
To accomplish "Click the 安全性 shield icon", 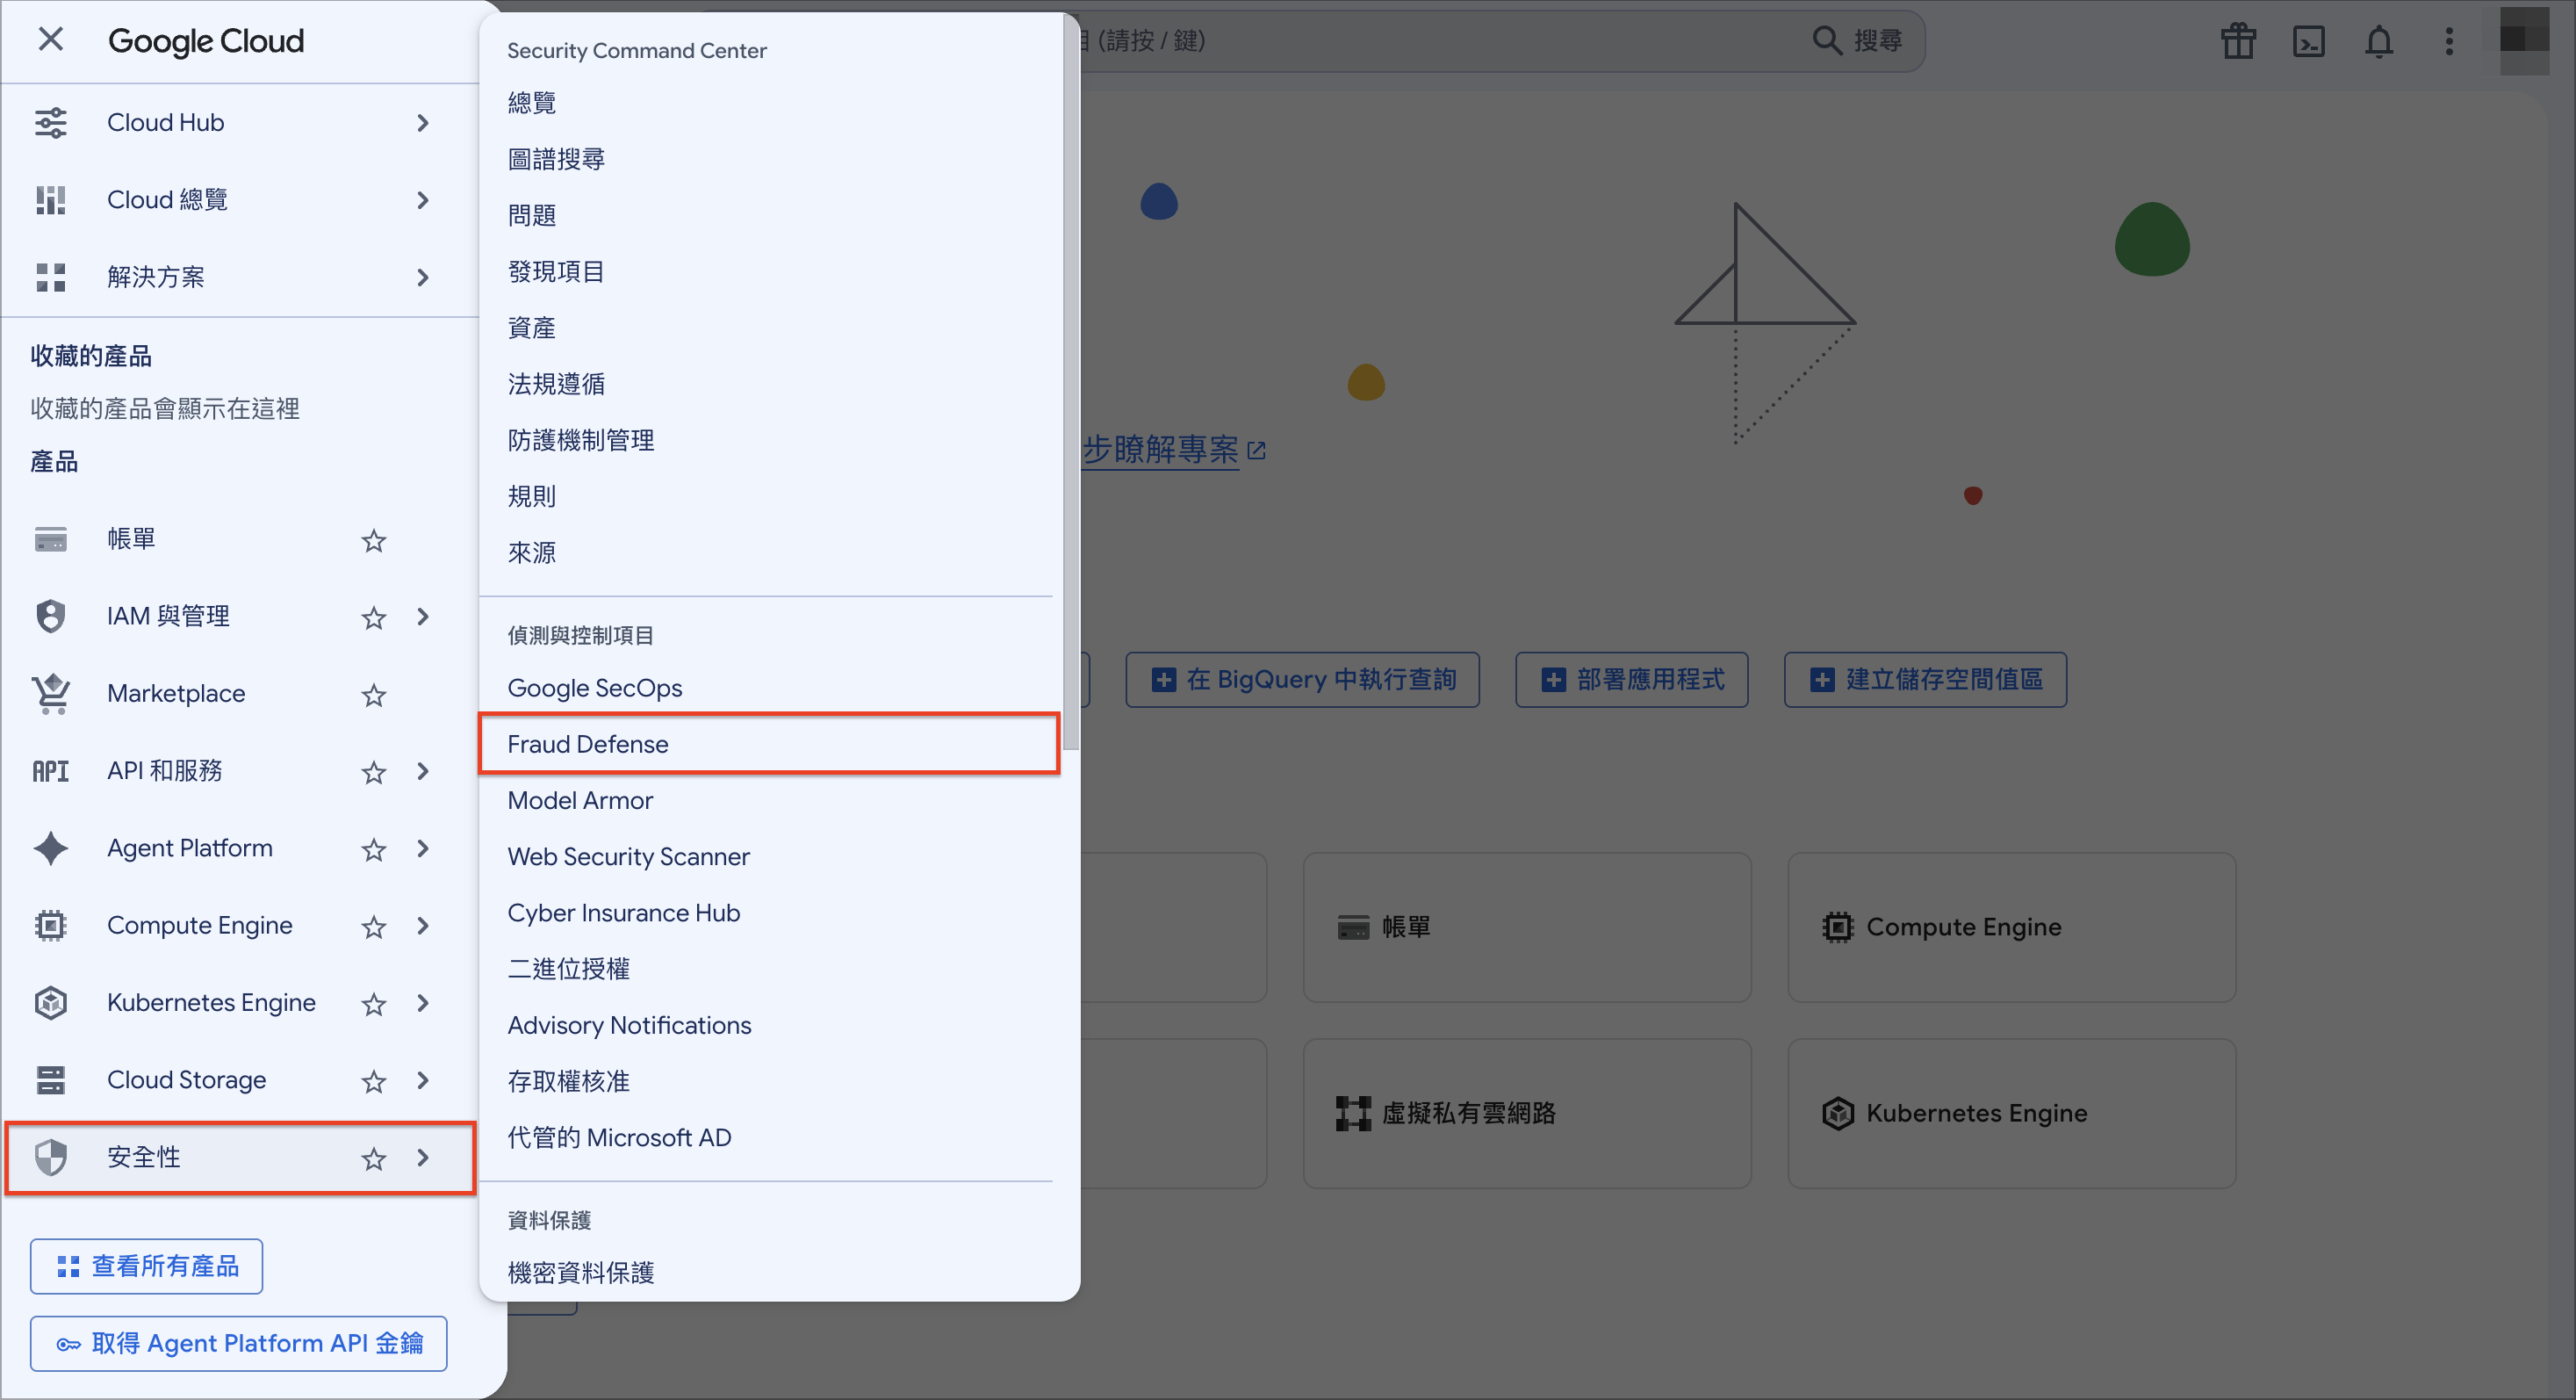I will click(x=50, y=1158).
